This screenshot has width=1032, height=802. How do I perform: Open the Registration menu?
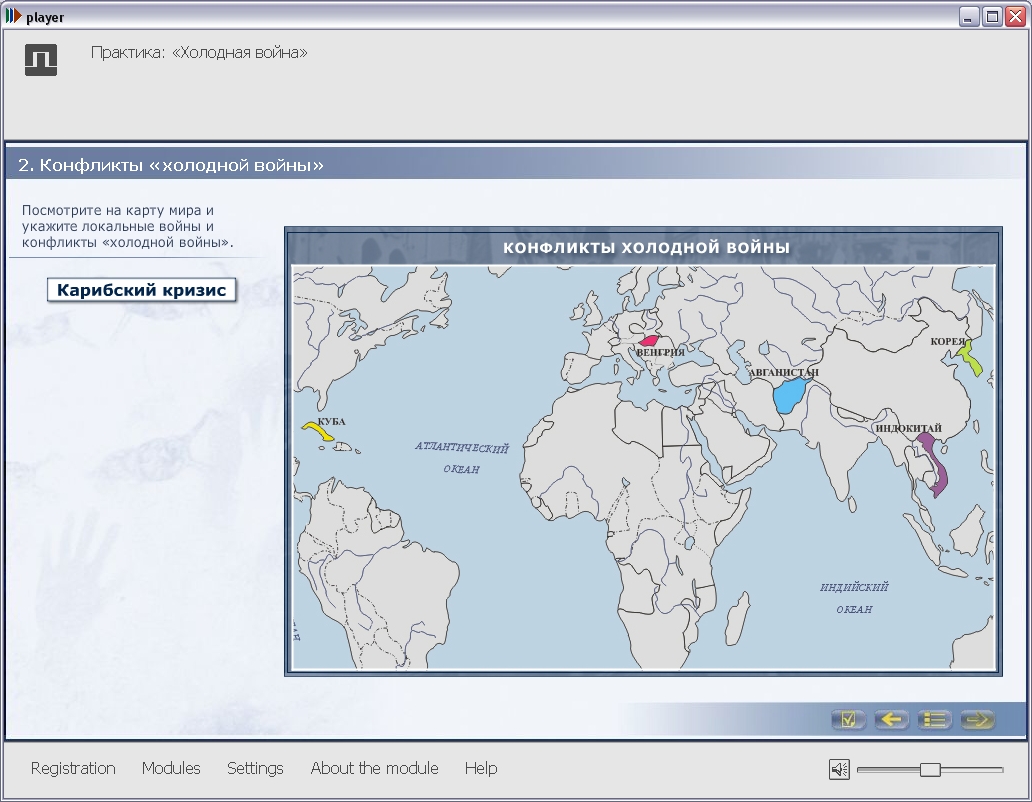(73, 768)
